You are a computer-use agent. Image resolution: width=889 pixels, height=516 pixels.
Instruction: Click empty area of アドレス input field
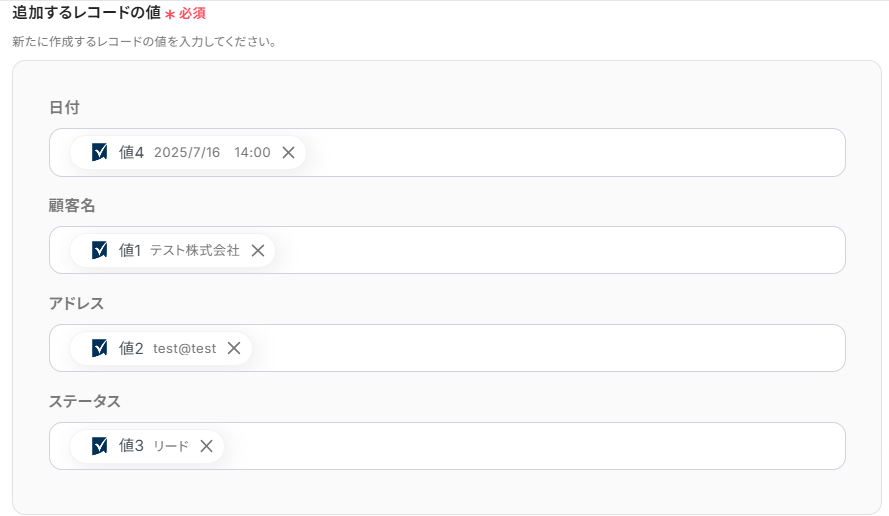pos(547,348)
